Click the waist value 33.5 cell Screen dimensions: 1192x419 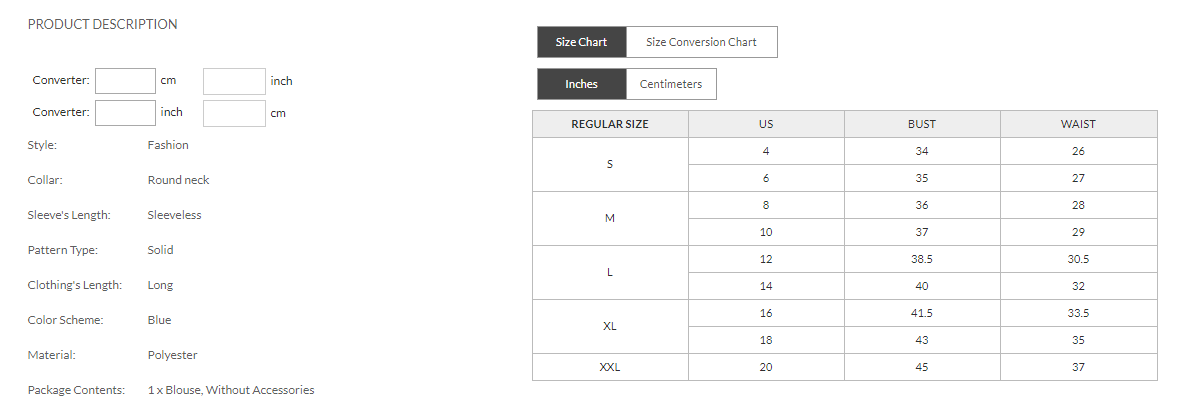coord(1078,313)
